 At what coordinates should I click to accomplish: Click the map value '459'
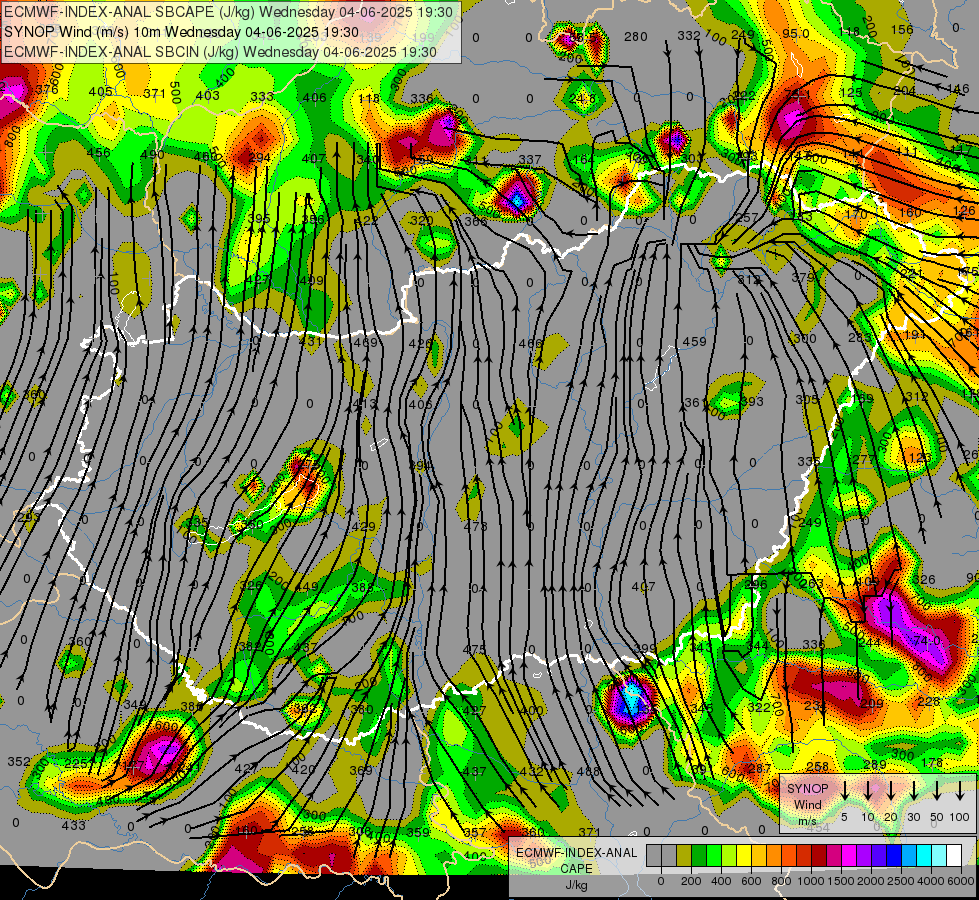click(694, 342)
